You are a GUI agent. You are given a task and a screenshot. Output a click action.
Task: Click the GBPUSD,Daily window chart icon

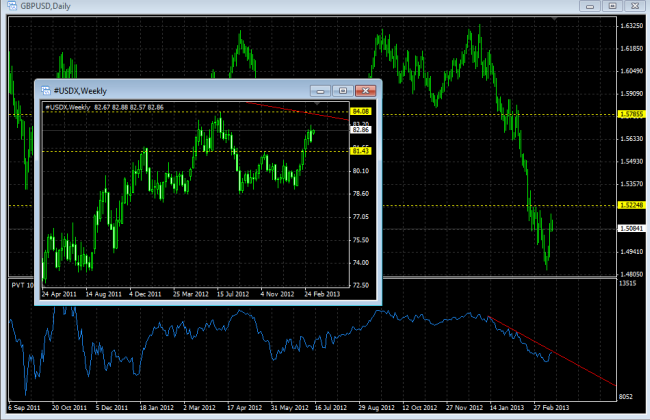click(9, 7)
